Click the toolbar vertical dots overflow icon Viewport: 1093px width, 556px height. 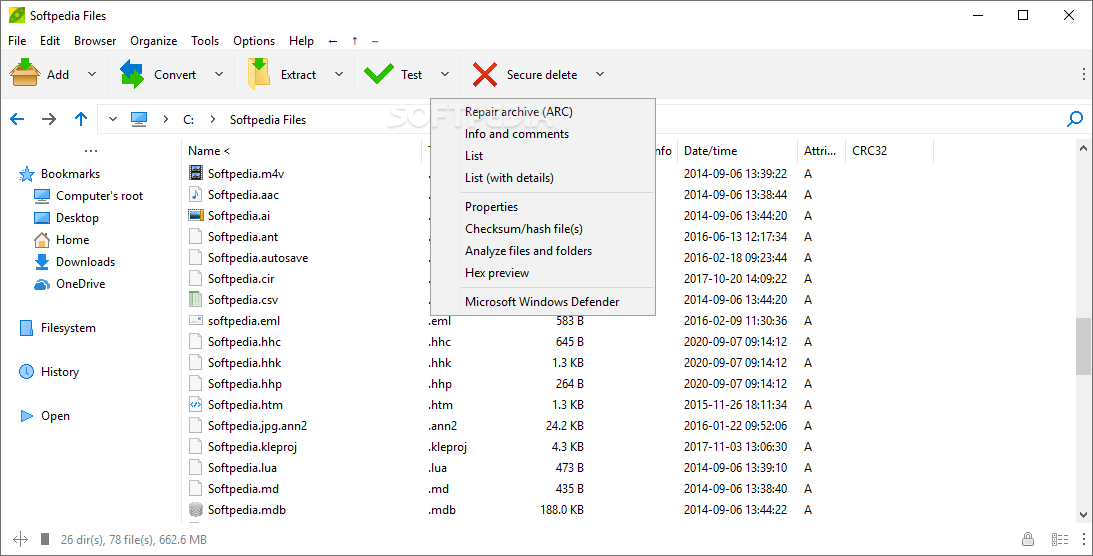point(1084,74)
